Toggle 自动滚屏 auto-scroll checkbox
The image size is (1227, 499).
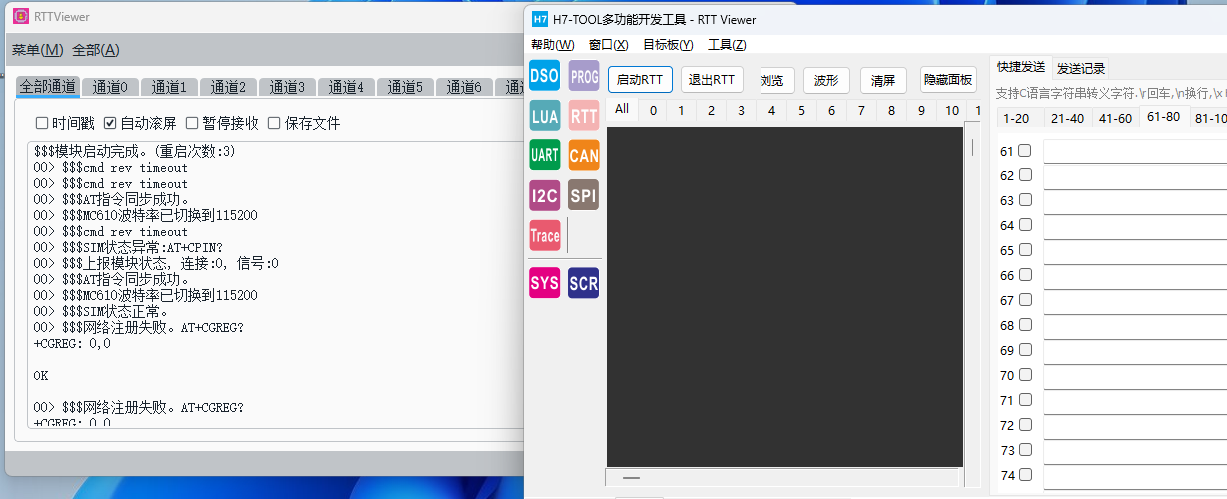coord(110,124)
